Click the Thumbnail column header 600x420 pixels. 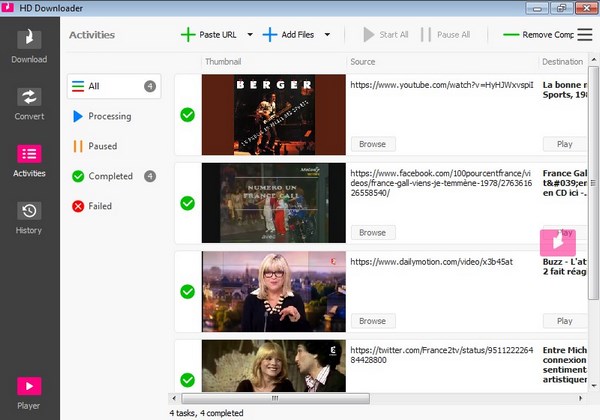pyautogui.click(x=223, y=62)
